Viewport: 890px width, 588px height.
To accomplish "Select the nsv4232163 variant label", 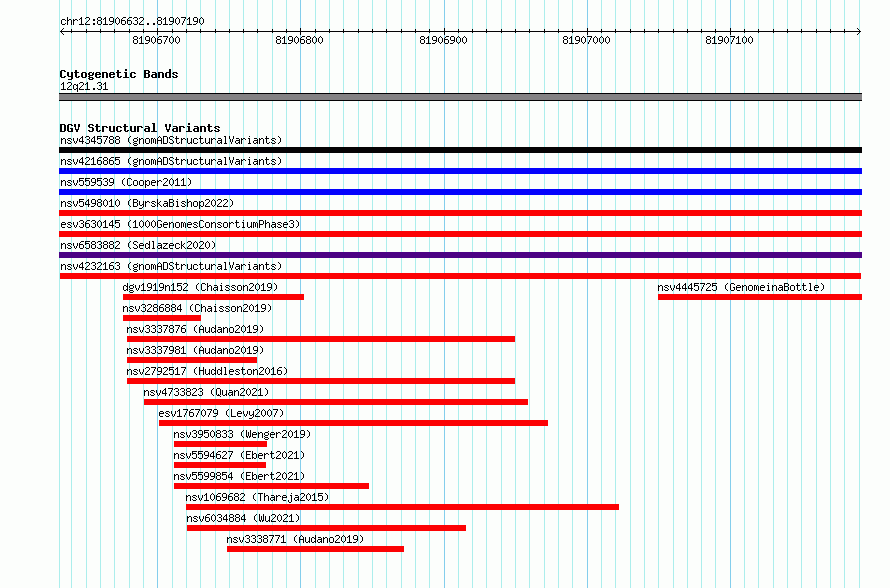I will tap(171, 266).
